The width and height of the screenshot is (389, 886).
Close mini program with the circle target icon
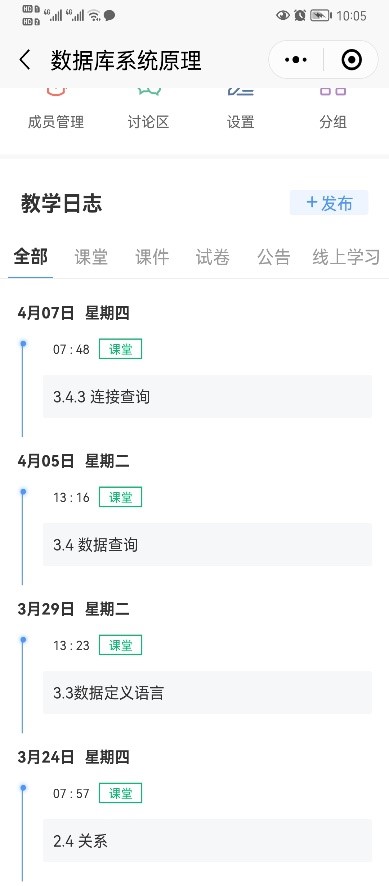point(352,60)
